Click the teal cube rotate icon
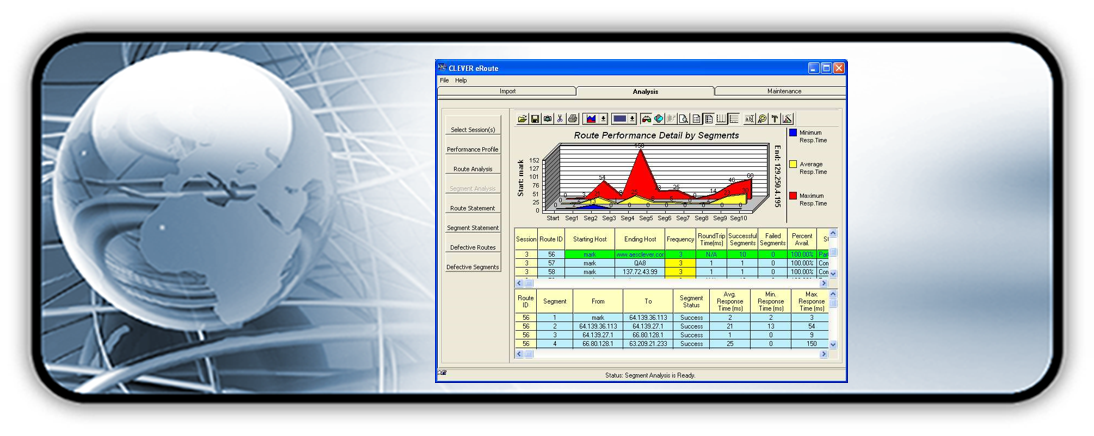The image size is (1094, 436). [659, 119]
